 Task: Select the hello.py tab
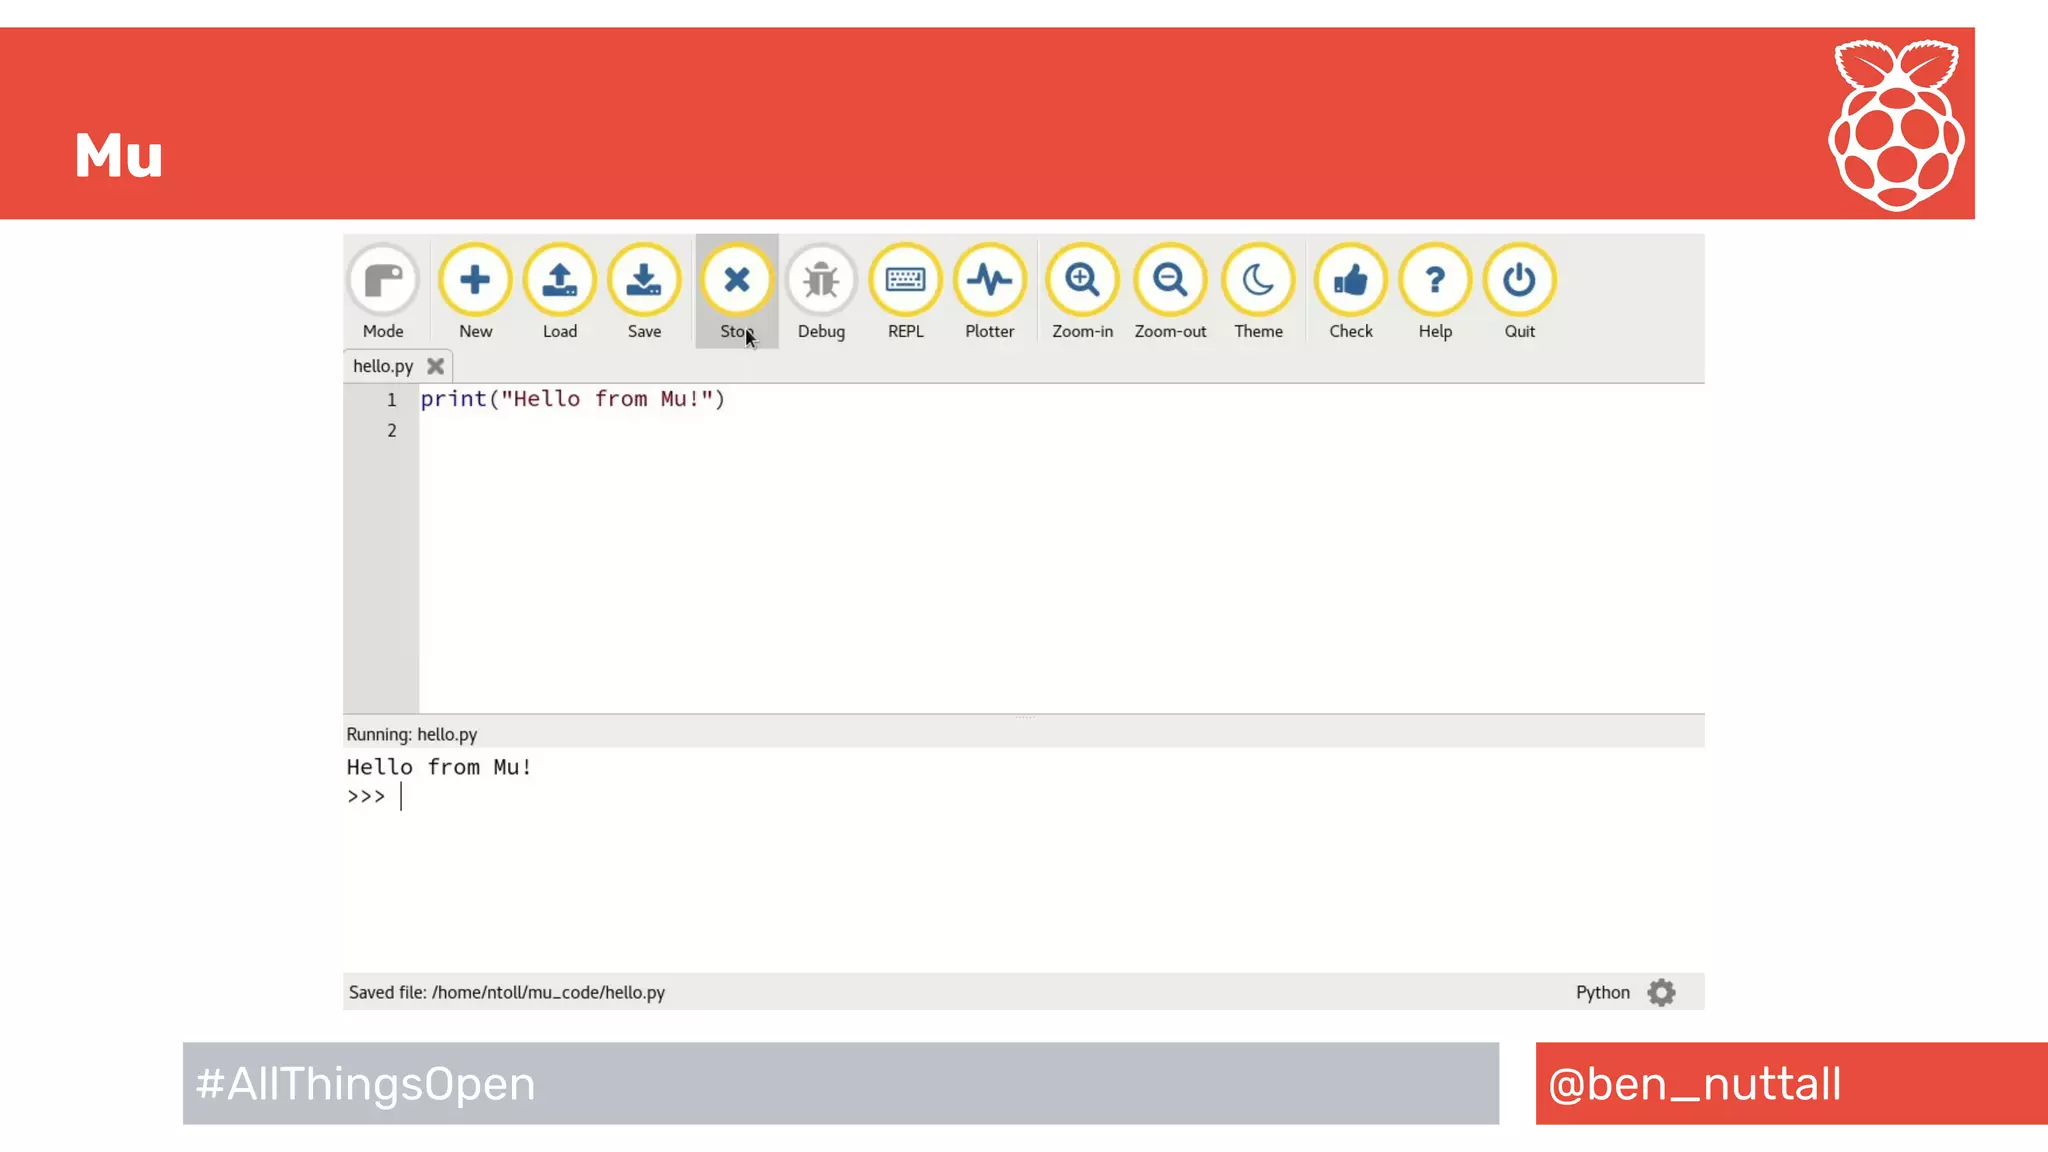coord(383,366)
